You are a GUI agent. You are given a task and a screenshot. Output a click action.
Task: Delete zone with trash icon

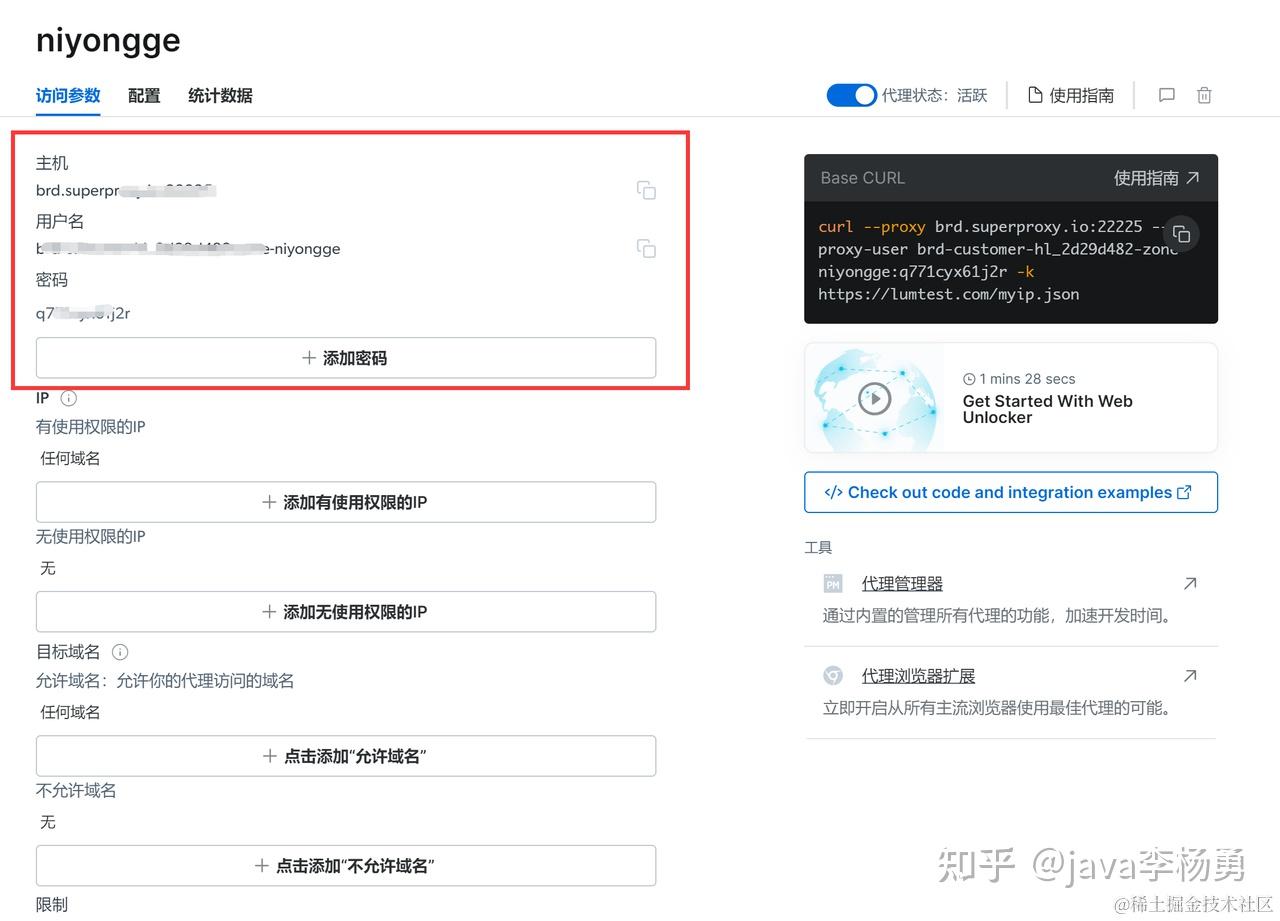1204,95
